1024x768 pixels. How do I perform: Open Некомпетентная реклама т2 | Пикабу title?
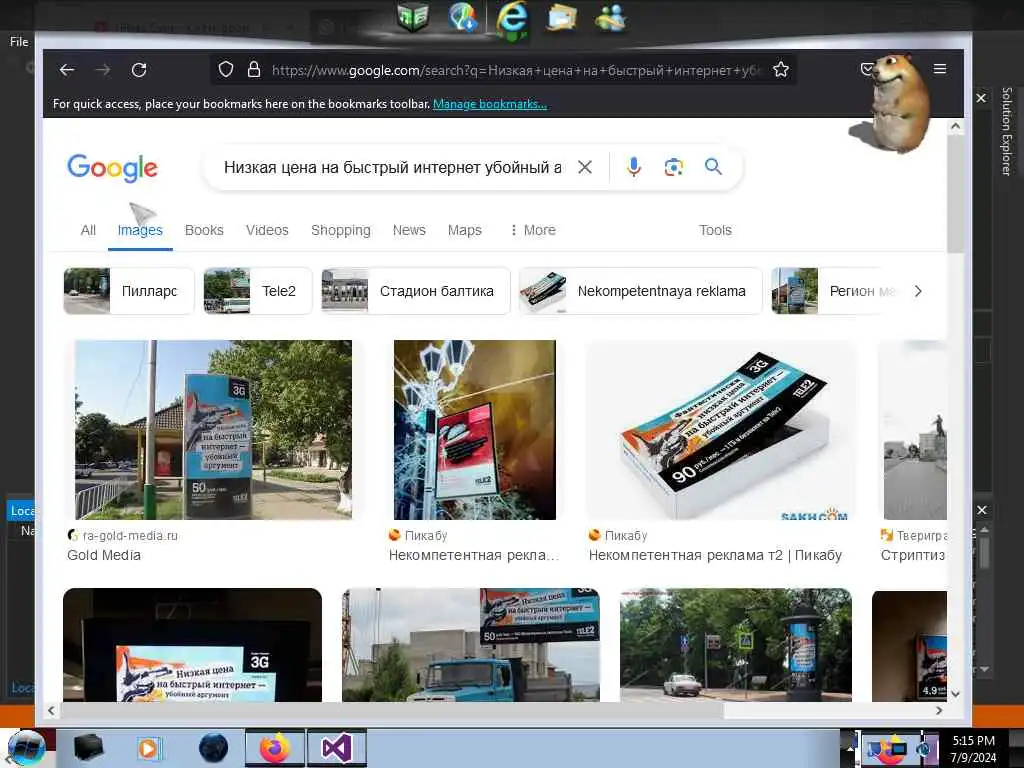[x=715, y=555]
